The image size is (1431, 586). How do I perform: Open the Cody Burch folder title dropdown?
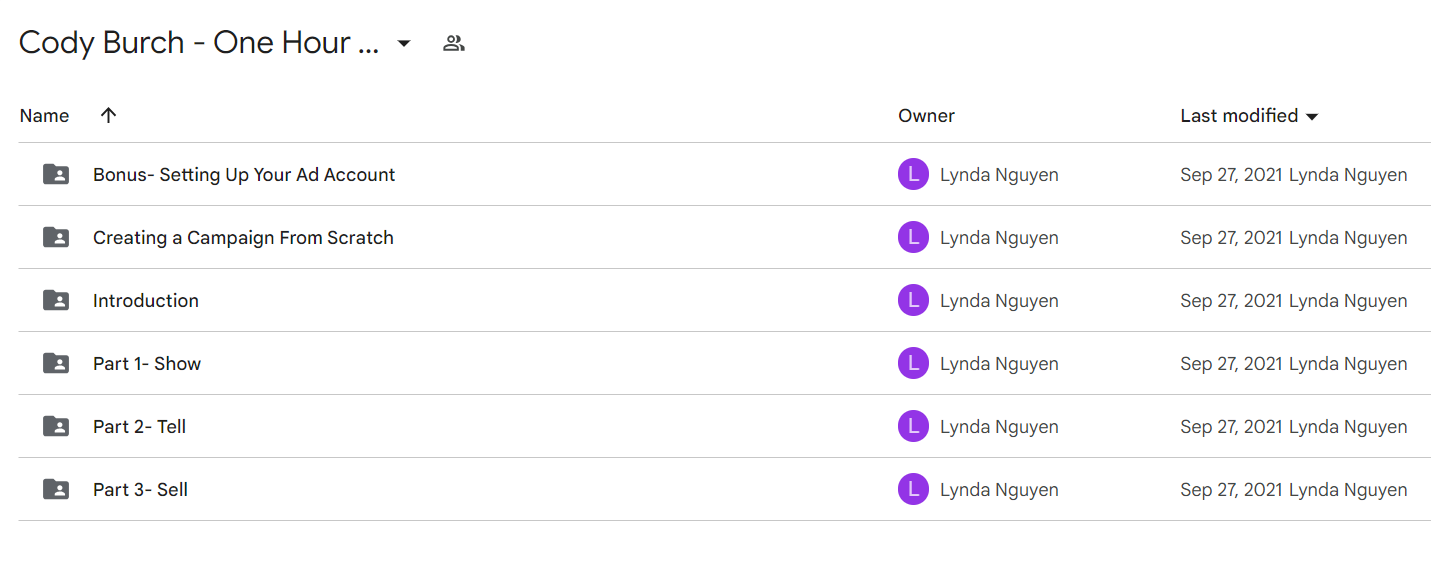tap(404, 43)
